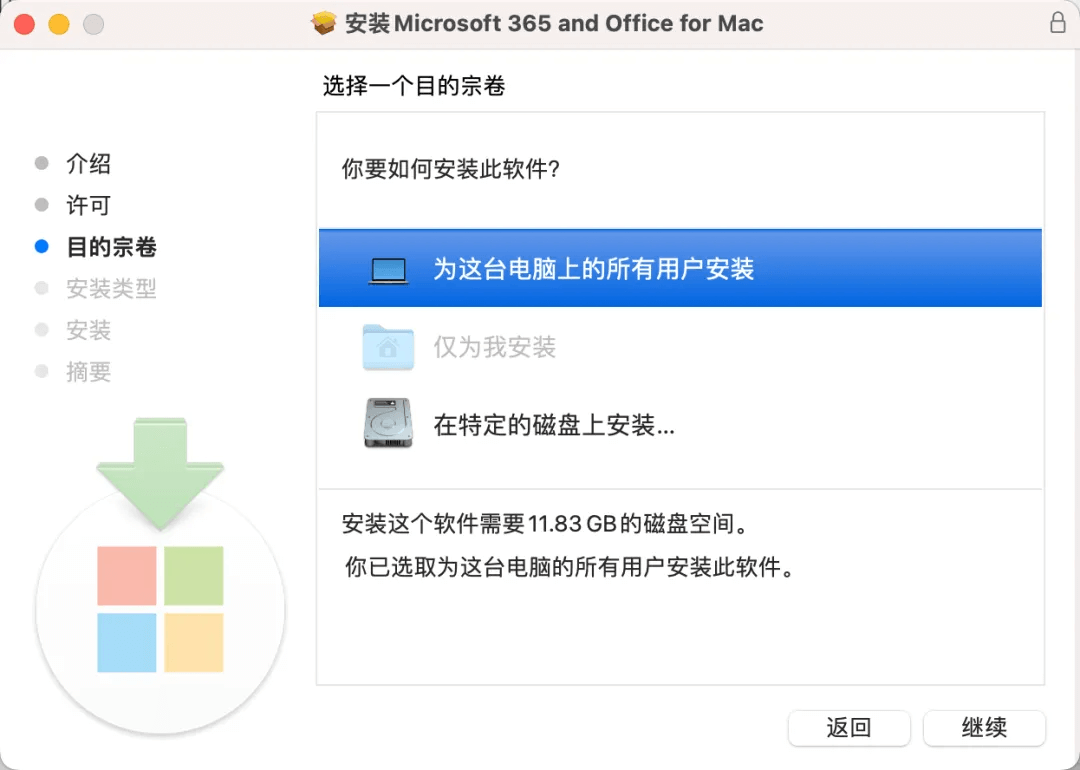Image resolution: width=1080 pixels, height=770 pixels.
Task: Go to the 介绍 step
Action: [x=88, y=163]
